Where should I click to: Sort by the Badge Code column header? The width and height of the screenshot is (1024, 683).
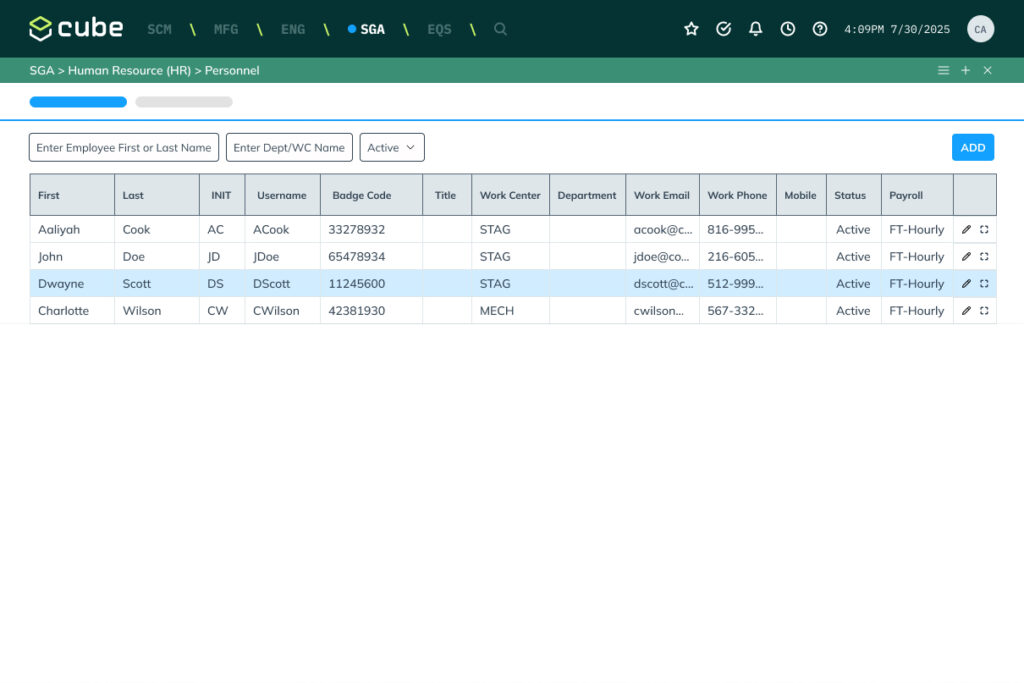coord(362,196)
